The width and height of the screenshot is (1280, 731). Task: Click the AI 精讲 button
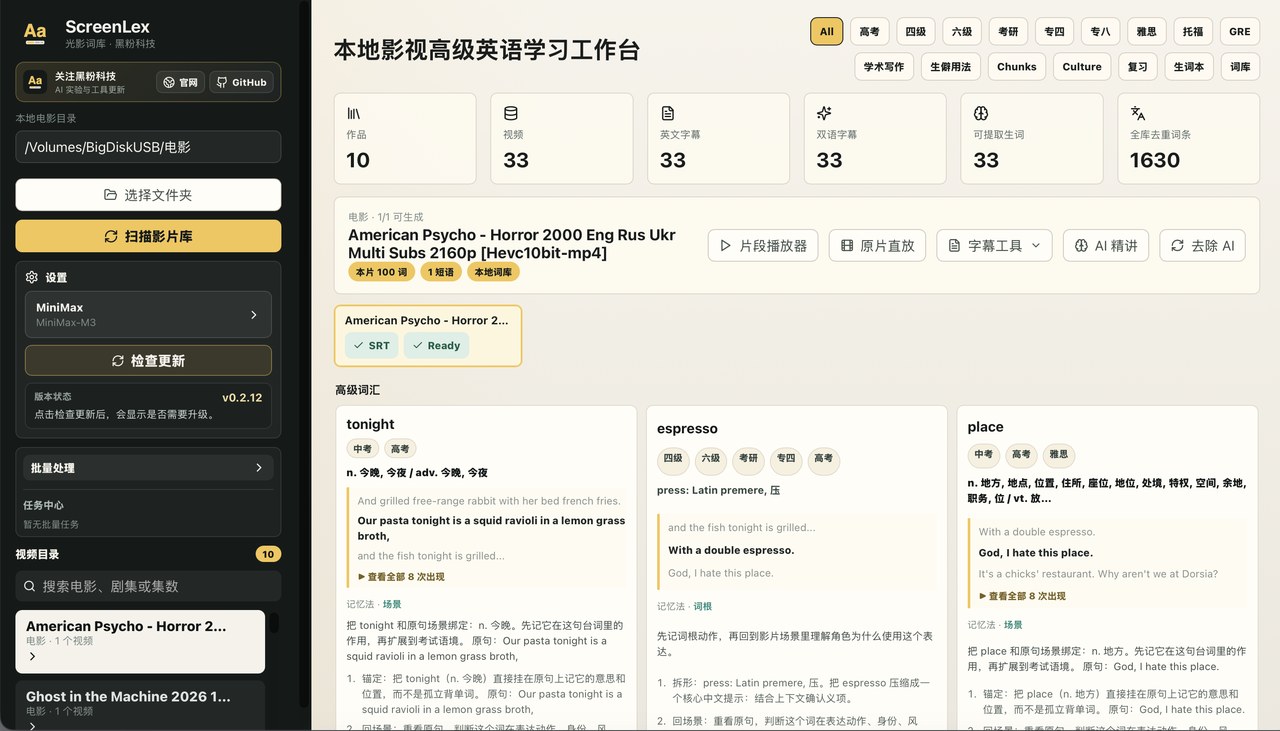click(1105, 245)
